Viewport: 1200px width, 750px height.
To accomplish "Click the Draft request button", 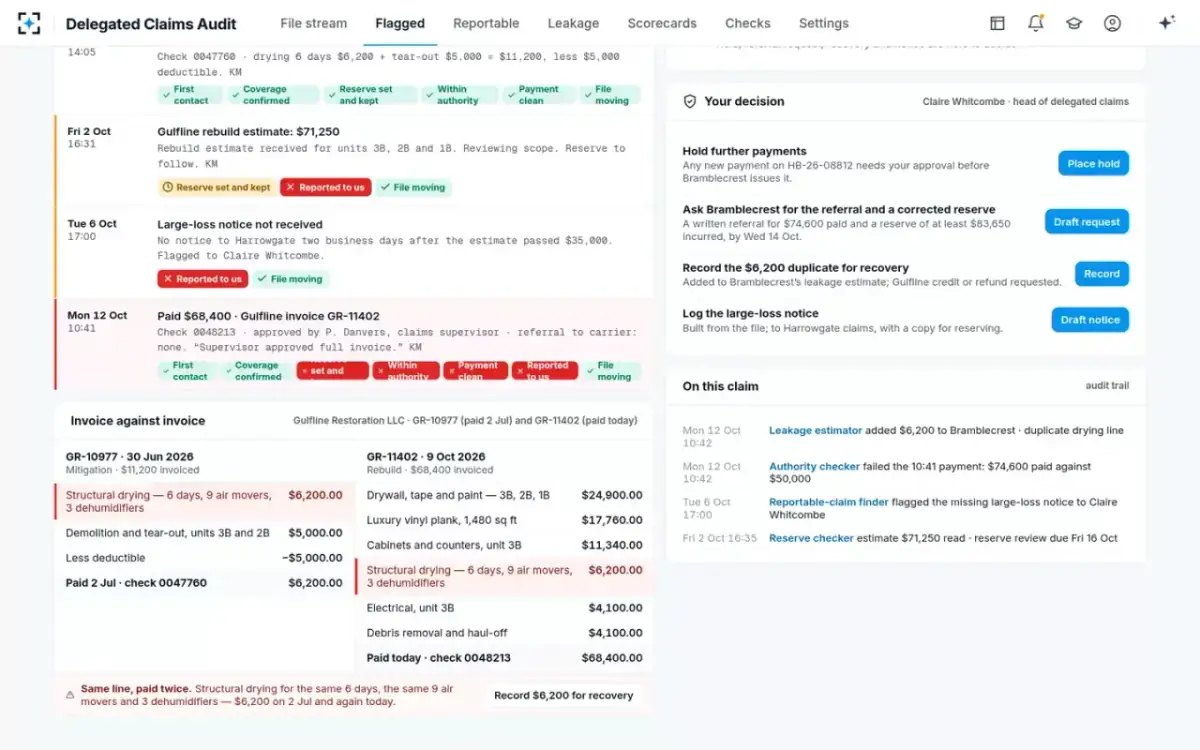I will tap(1087, 222).
